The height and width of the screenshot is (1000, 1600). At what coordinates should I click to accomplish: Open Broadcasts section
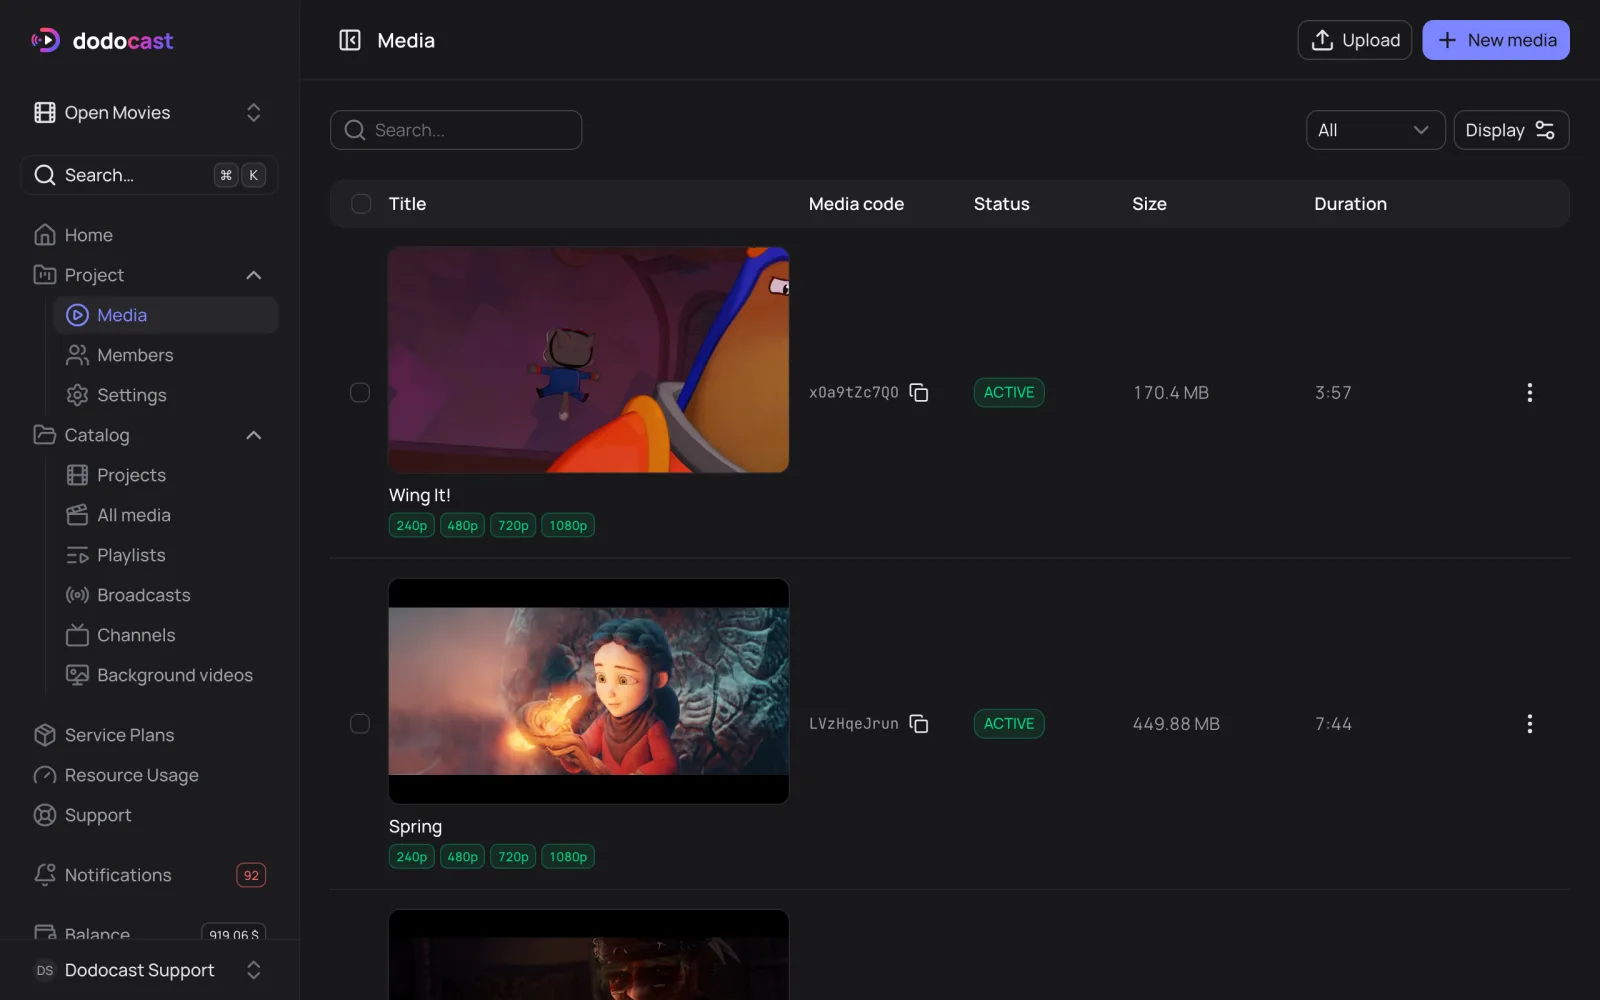click(x=165, y=595)
